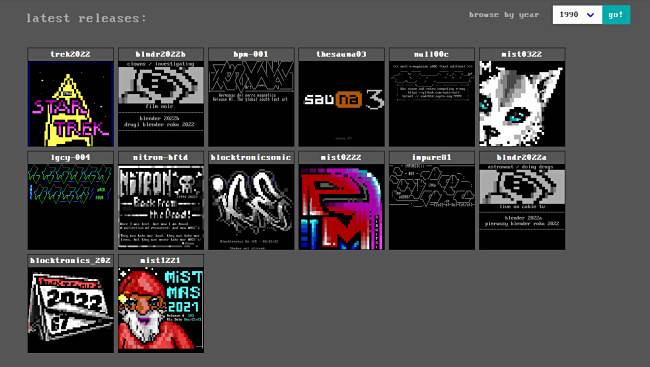Open the blocktronics 2022 calendar thumbnail
This screenshot has height=367, width=650.
coord(70,310)
